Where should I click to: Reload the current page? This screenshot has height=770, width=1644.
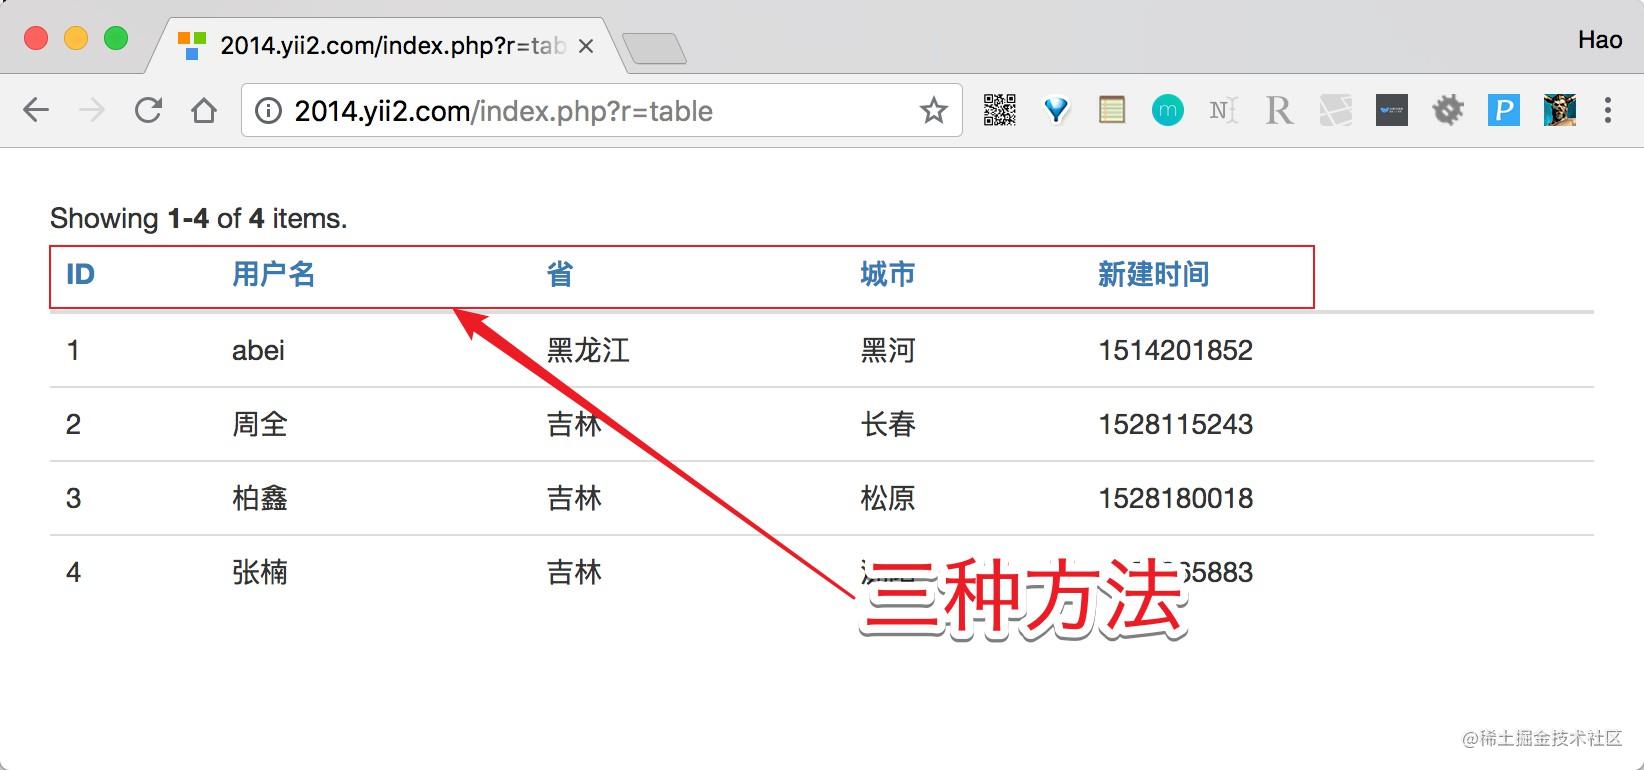click(148, 110)
